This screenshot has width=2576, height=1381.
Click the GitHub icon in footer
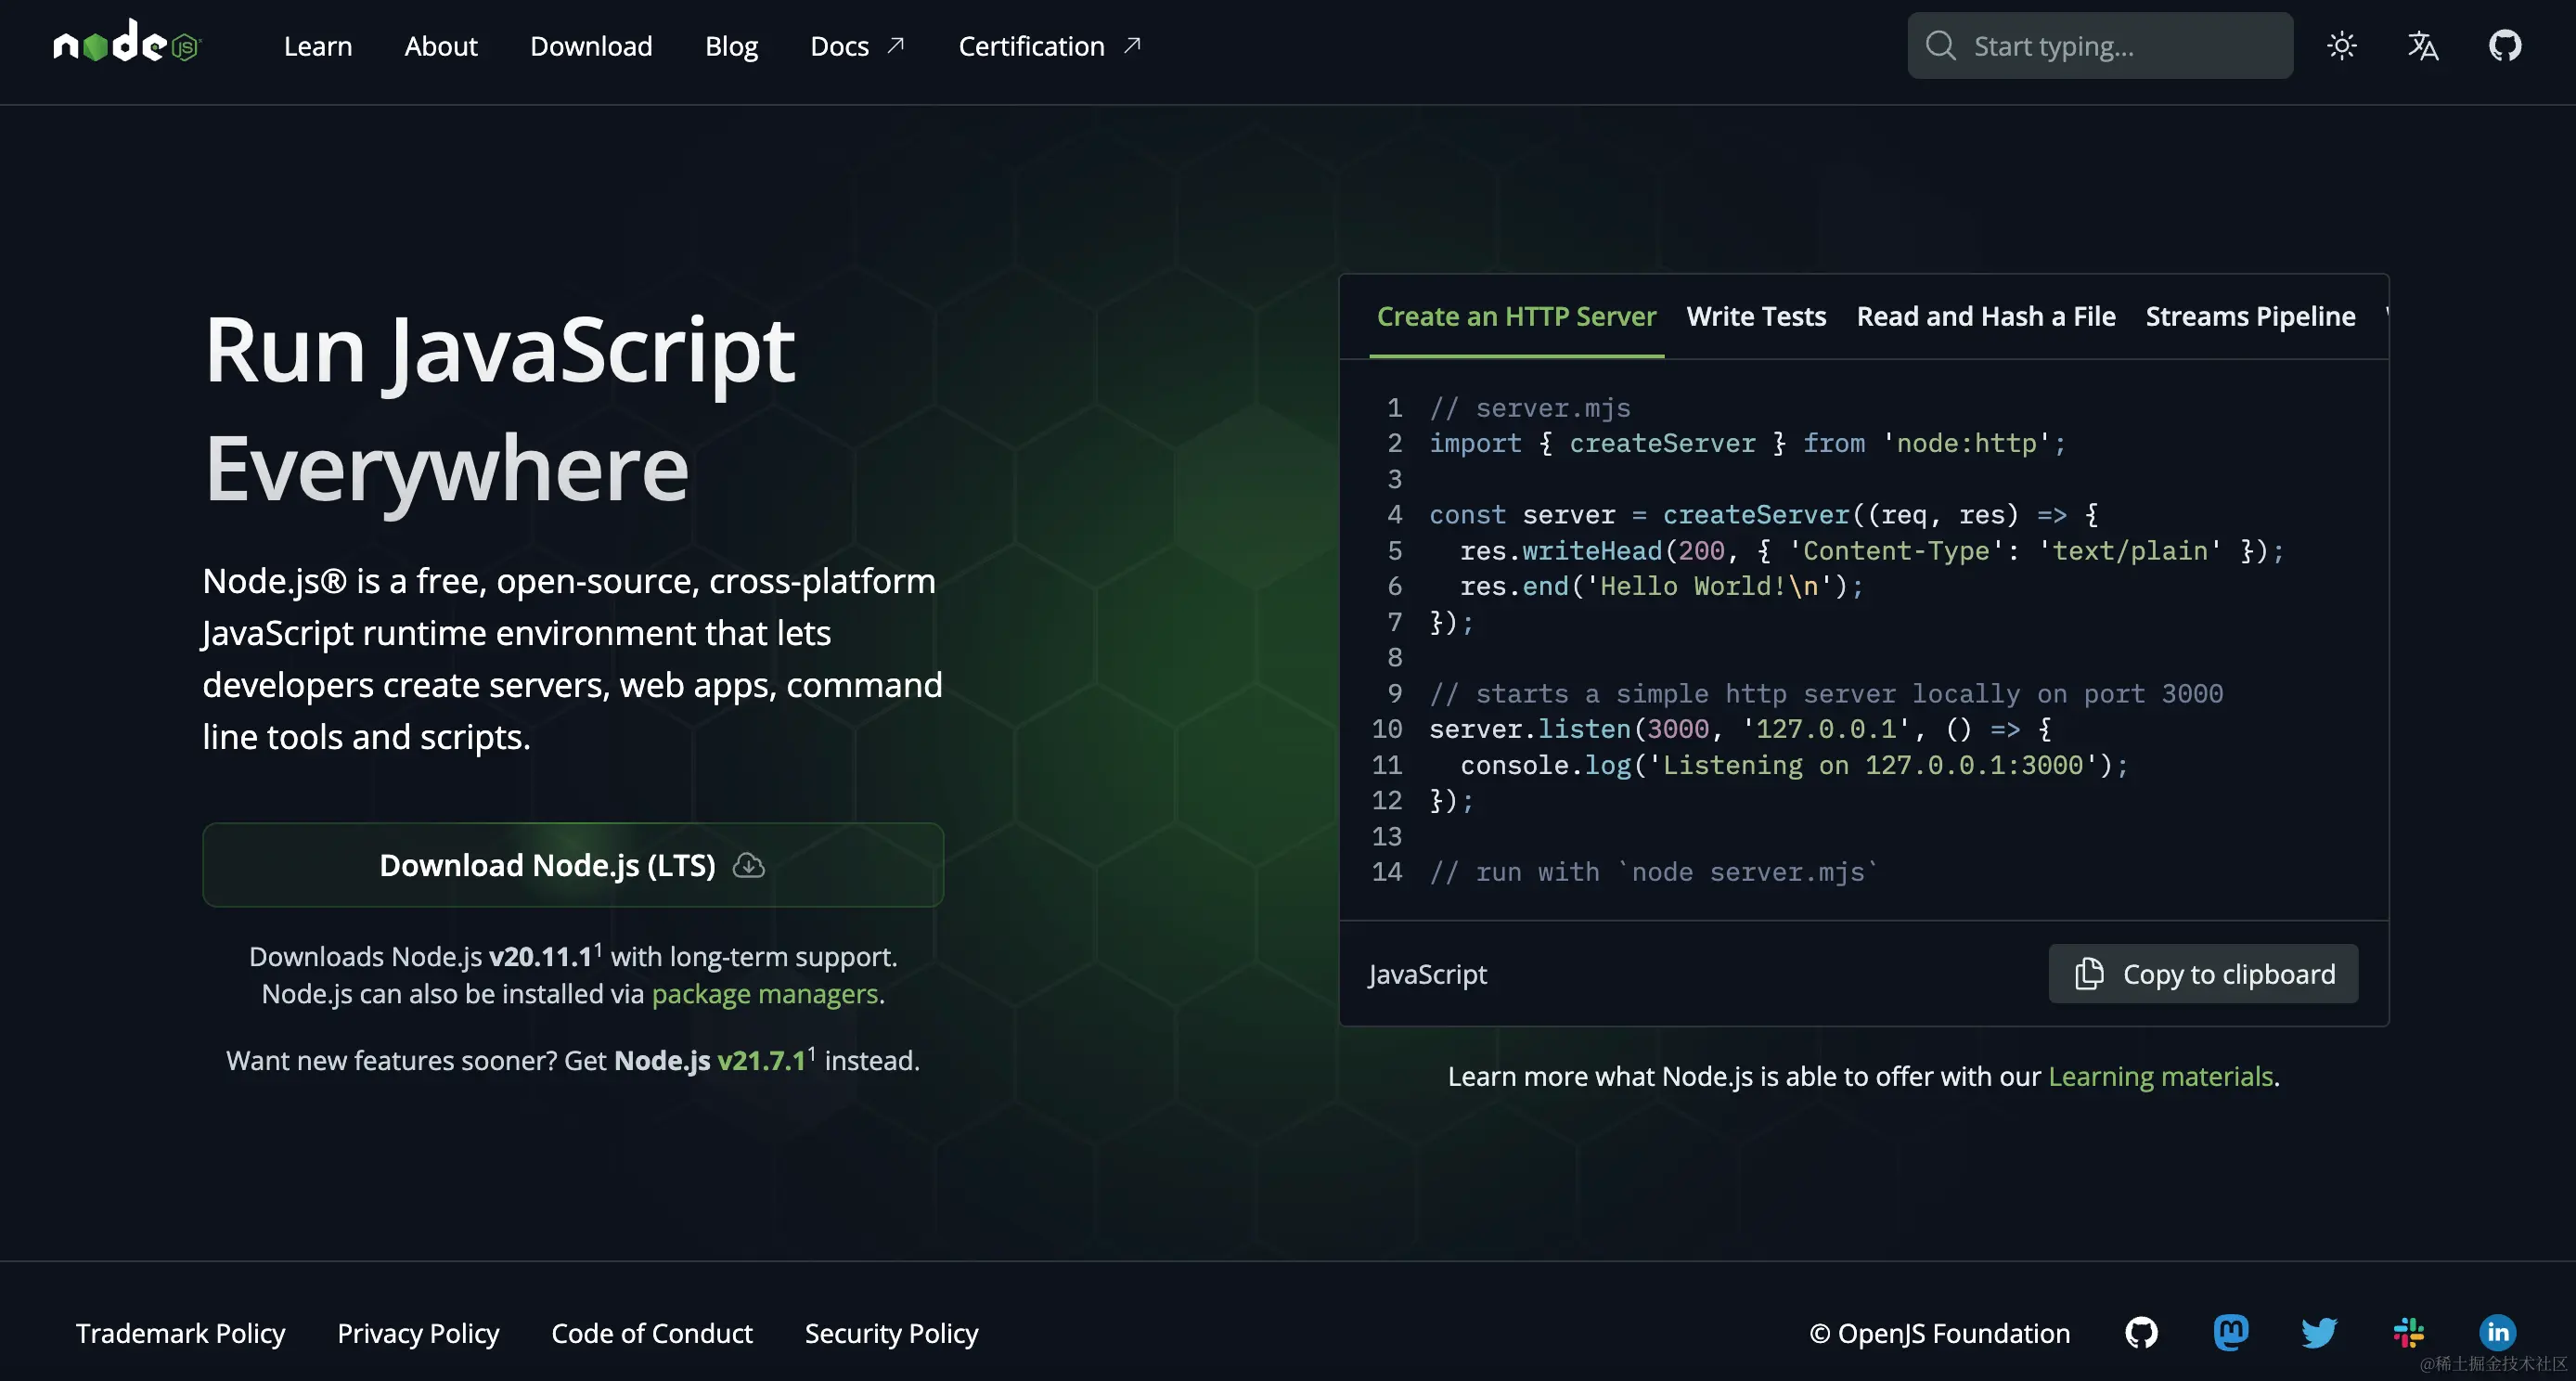(2141, 1332)
